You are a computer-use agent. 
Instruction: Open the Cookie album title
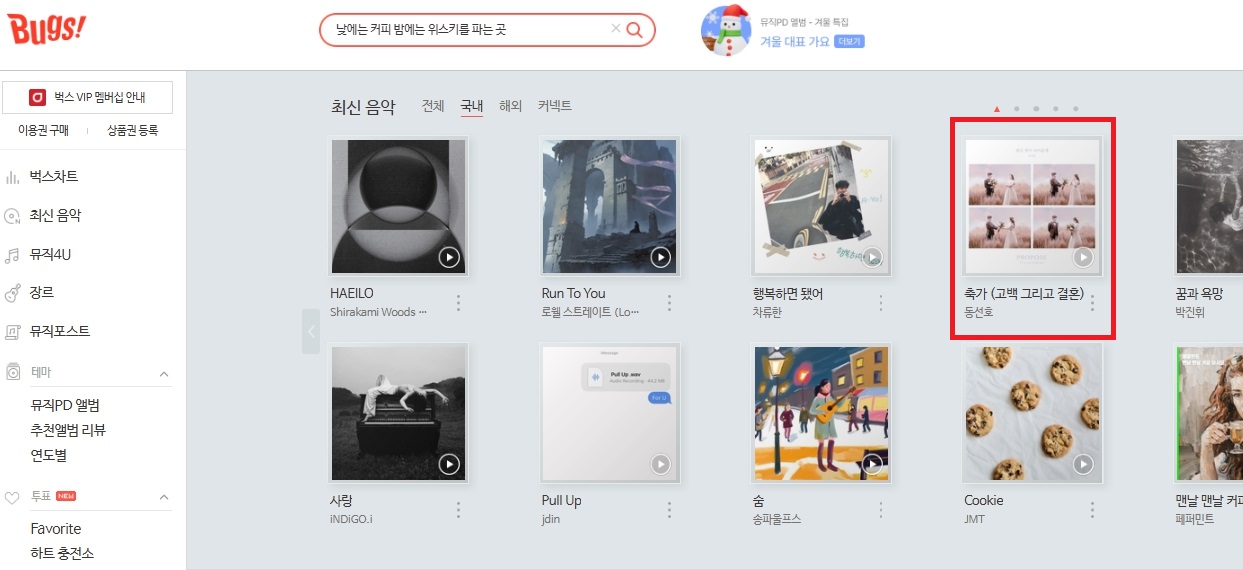984,500
